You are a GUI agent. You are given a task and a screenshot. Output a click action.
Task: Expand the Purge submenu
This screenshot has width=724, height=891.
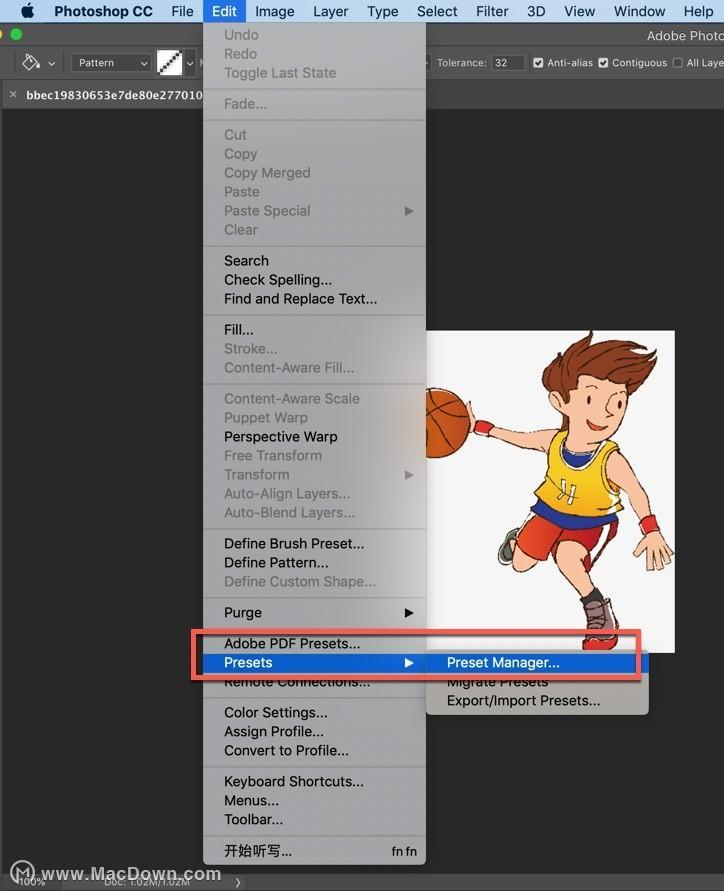(x=314, y=613)
